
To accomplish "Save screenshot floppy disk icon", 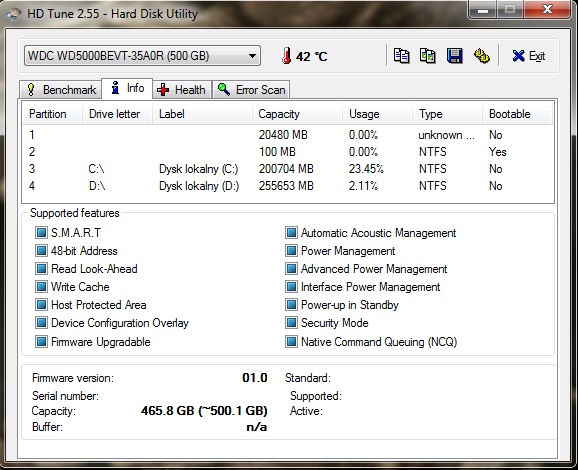I will [x=455, y=56].
